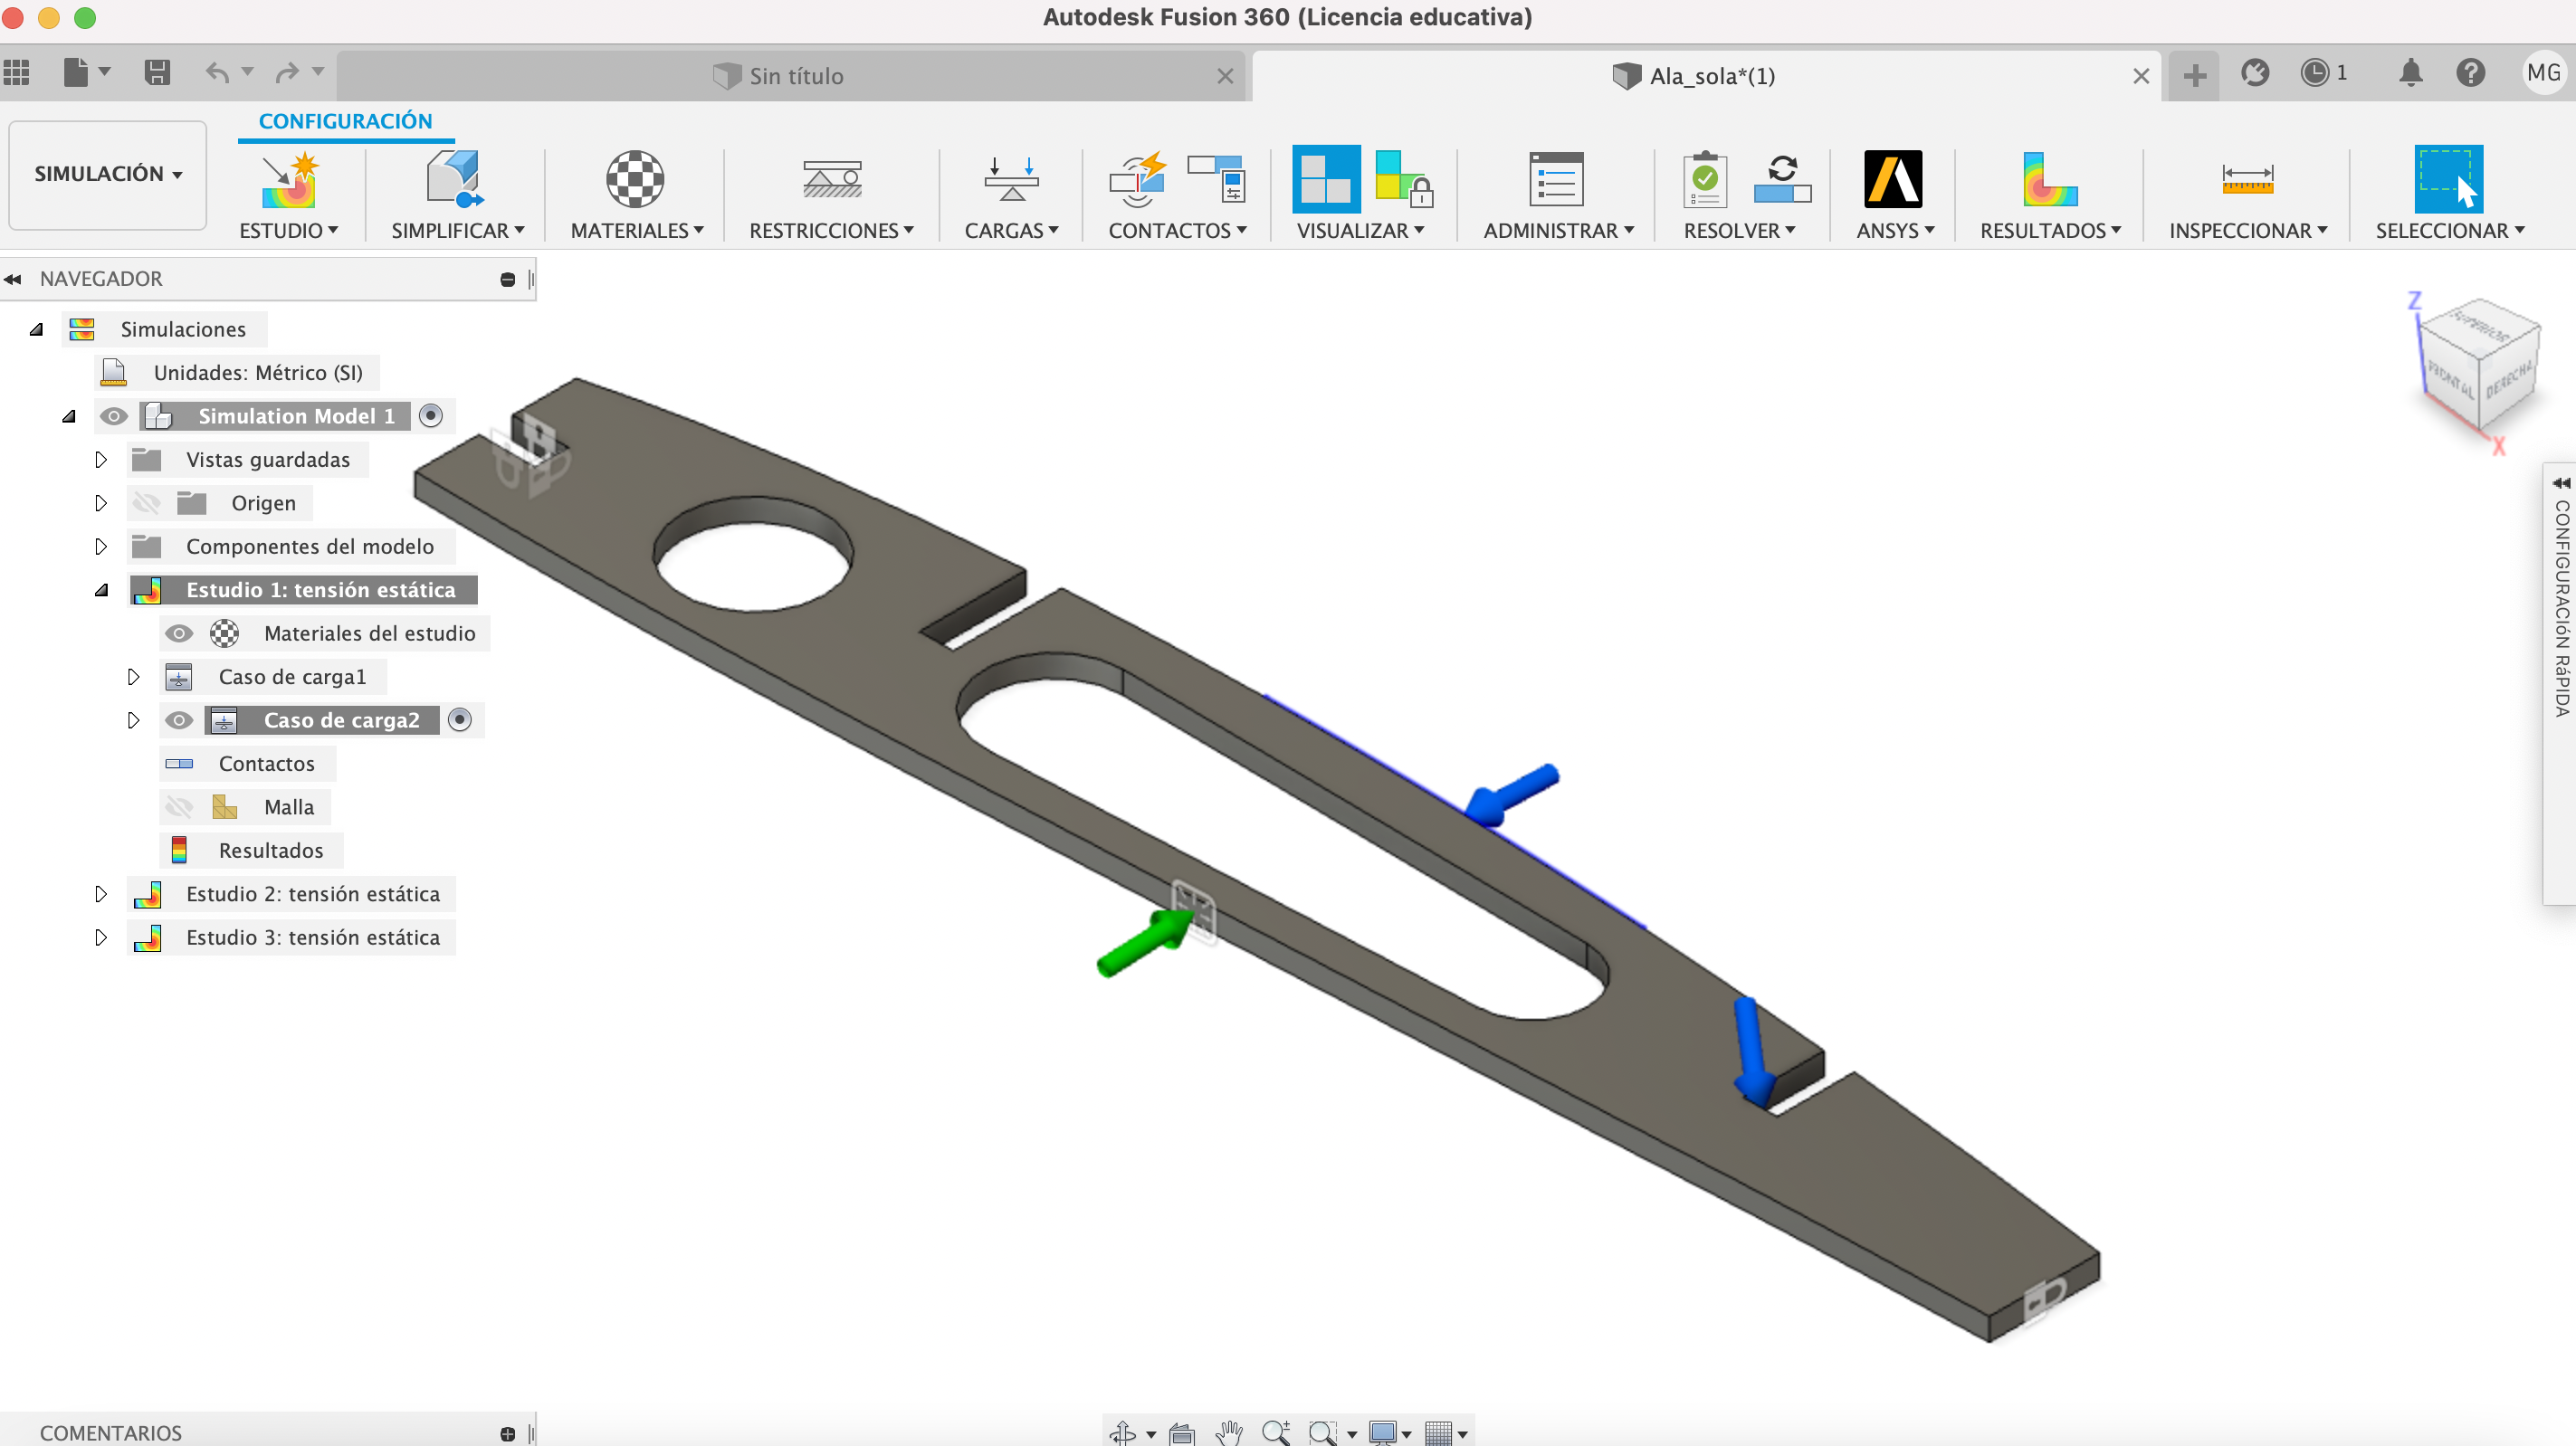
Task: Open the job status clock icon
Action: point(2314,73)
